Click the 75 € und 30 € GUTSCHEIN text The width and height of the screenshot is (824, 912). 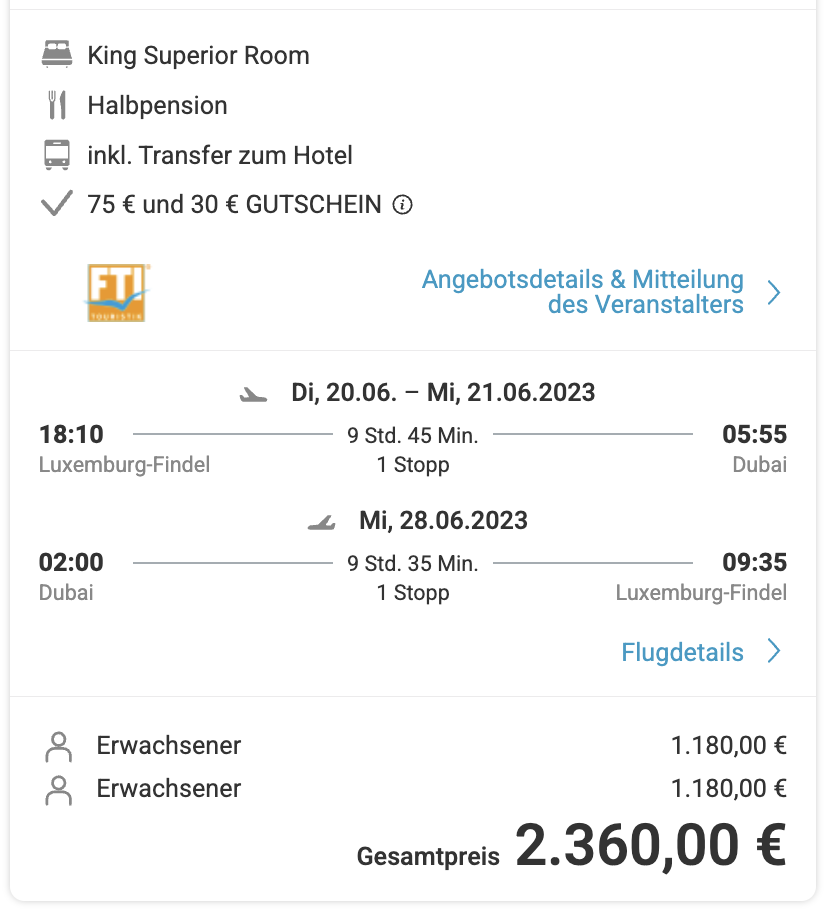(234, 205)
